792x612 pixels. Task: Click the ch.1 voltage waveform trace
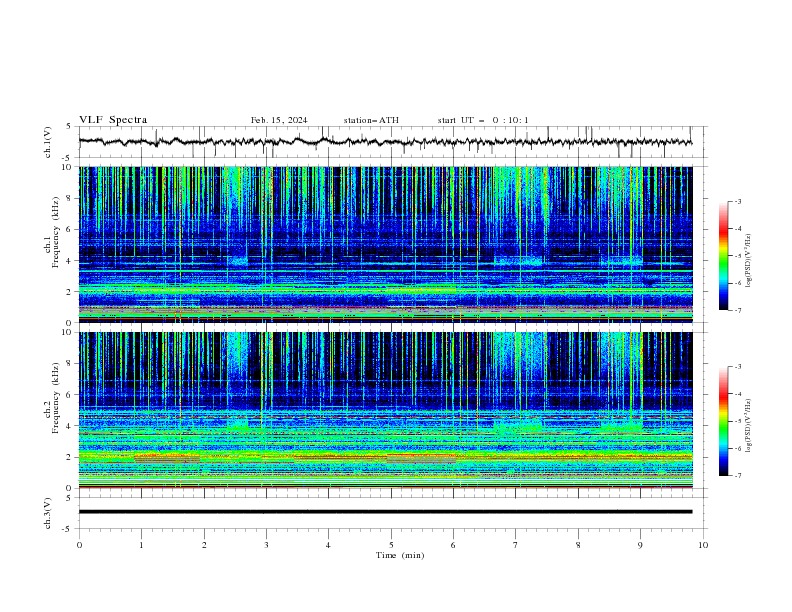(385, 142)
